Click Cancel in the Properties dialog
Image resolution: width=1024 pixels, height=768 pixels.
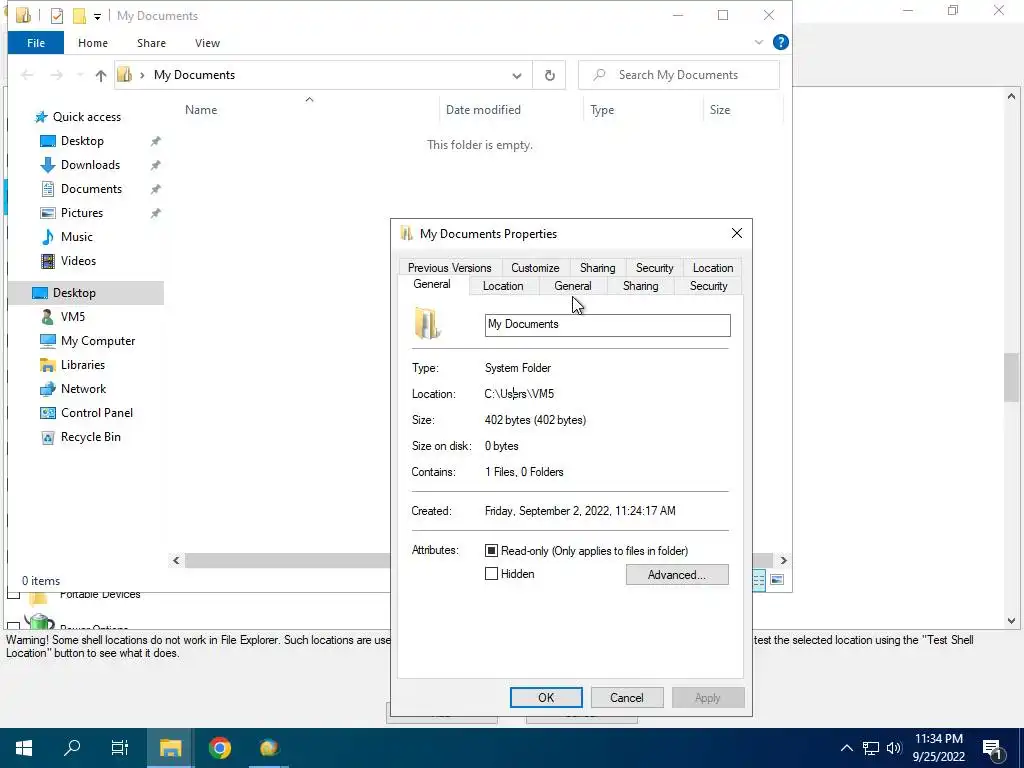click(x=626, y=697)
